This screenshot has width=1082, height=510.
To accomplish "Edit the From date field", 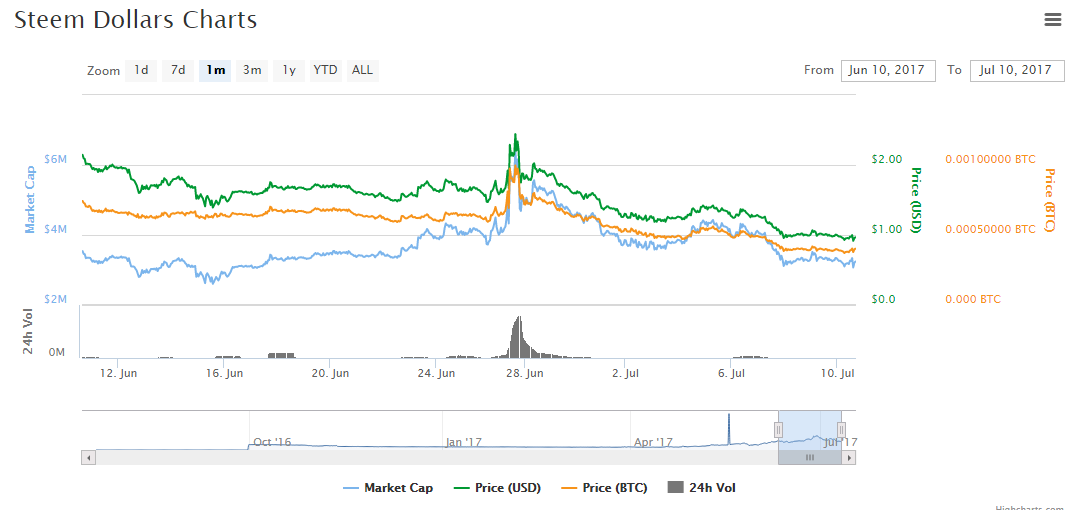I will pos(888,70).
